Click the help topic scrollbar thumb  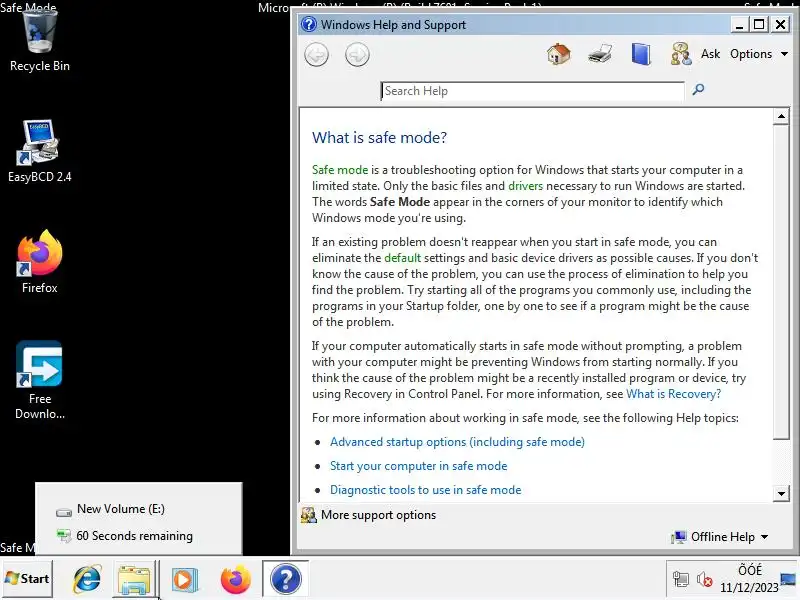click(x=781, y=282)
